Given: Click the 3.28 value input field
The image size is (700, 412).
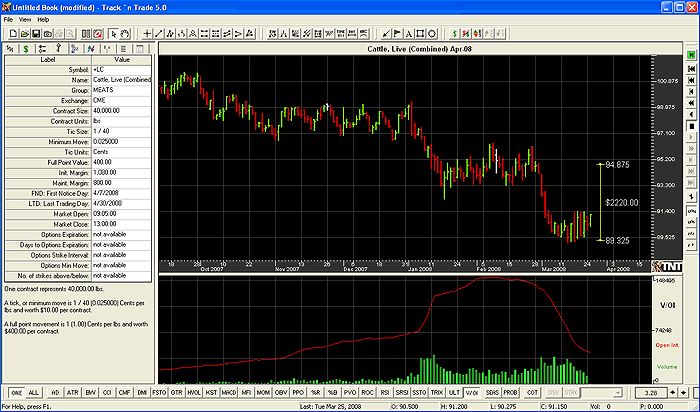Looking at the screenshot, I should [x=651, y=393].
